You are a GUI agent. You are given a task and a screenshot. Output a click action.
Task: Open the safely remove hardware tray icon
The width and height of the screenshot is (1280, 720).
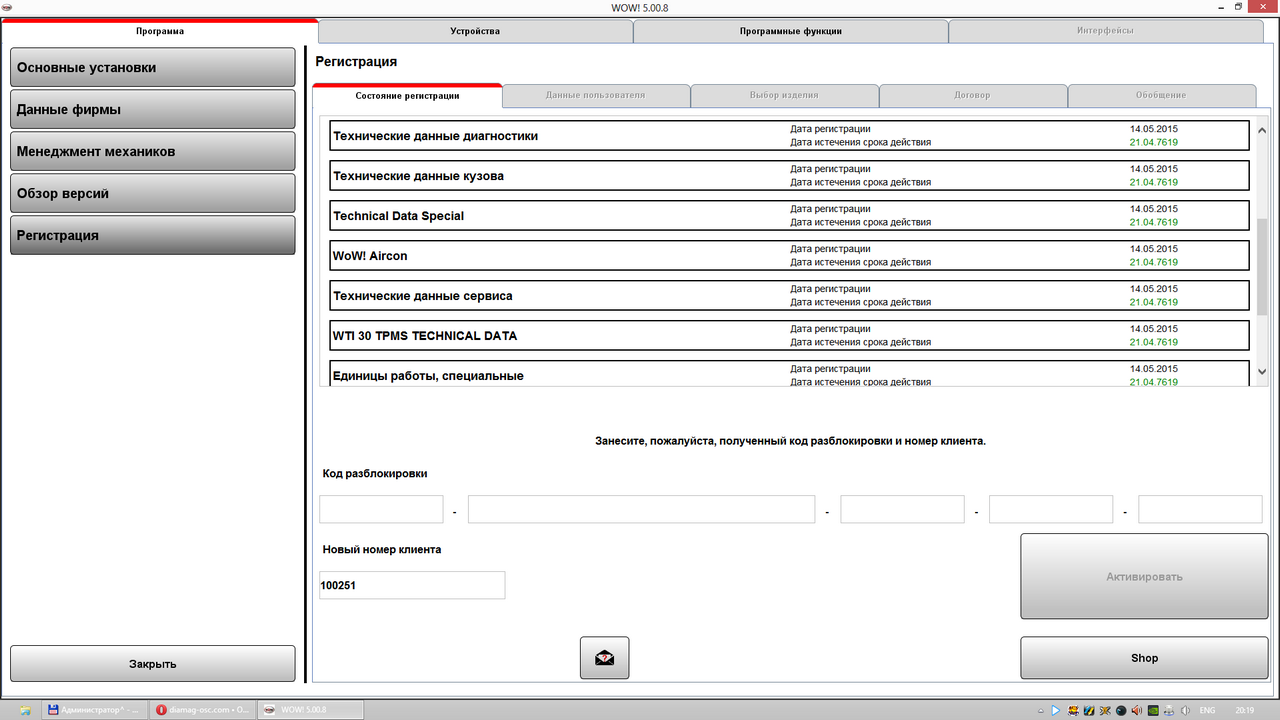pos(1169,710)
